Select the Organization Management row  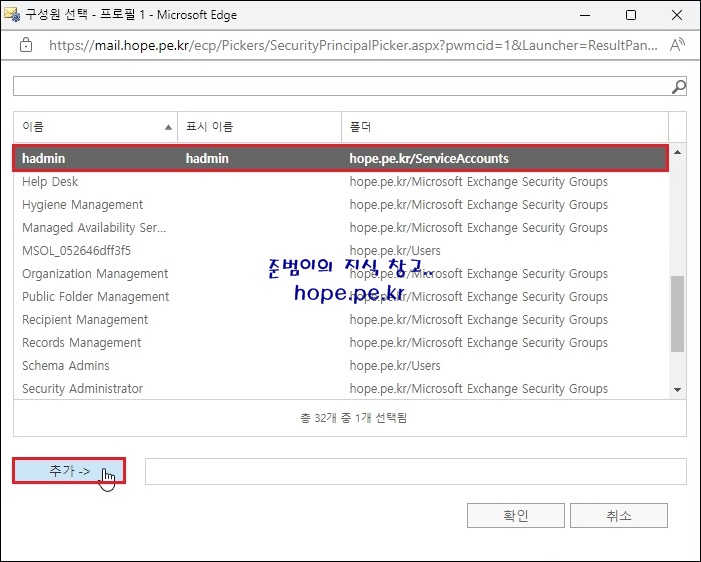341,274
